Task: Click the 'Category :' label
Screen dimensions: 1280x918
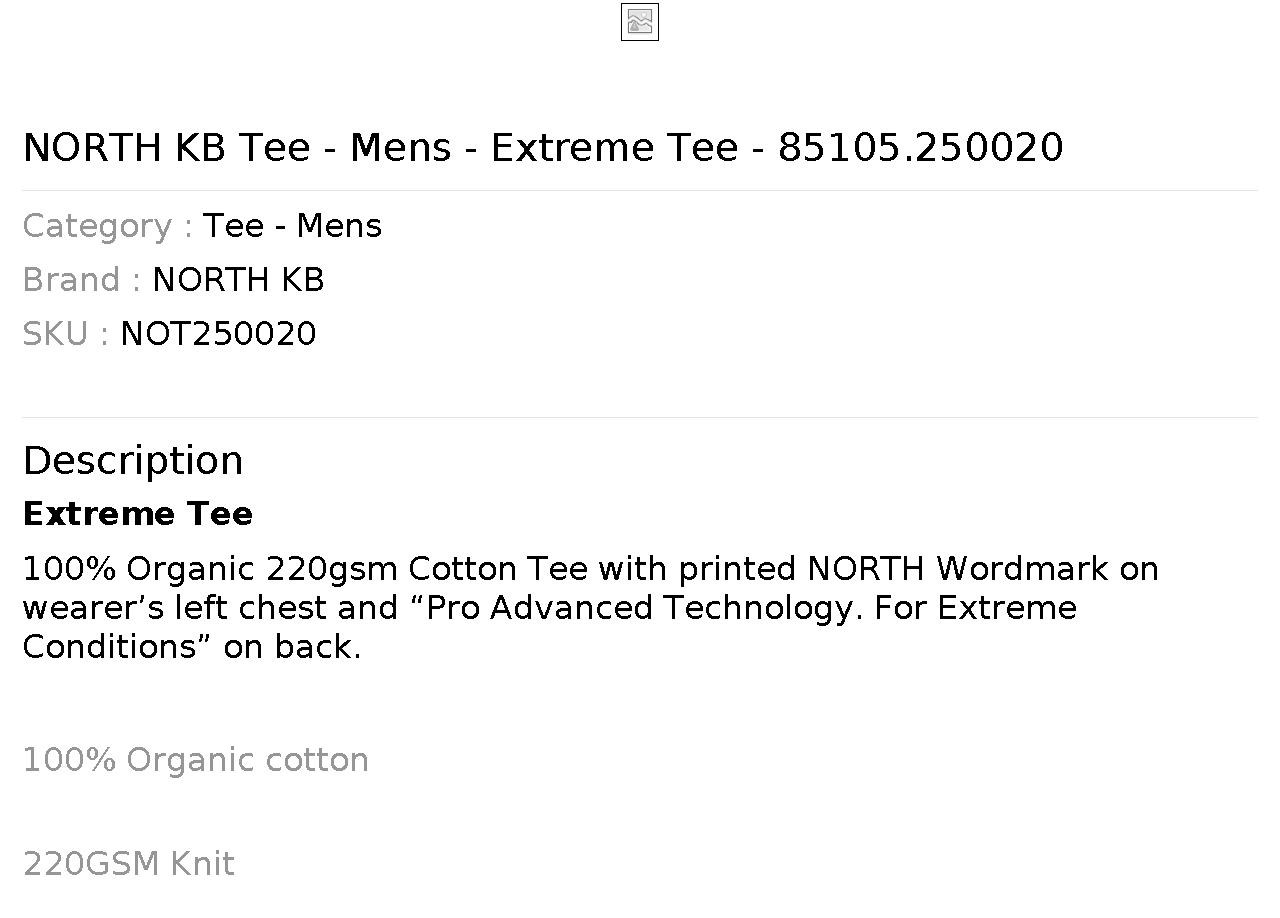Action: [x=108, y=226]
